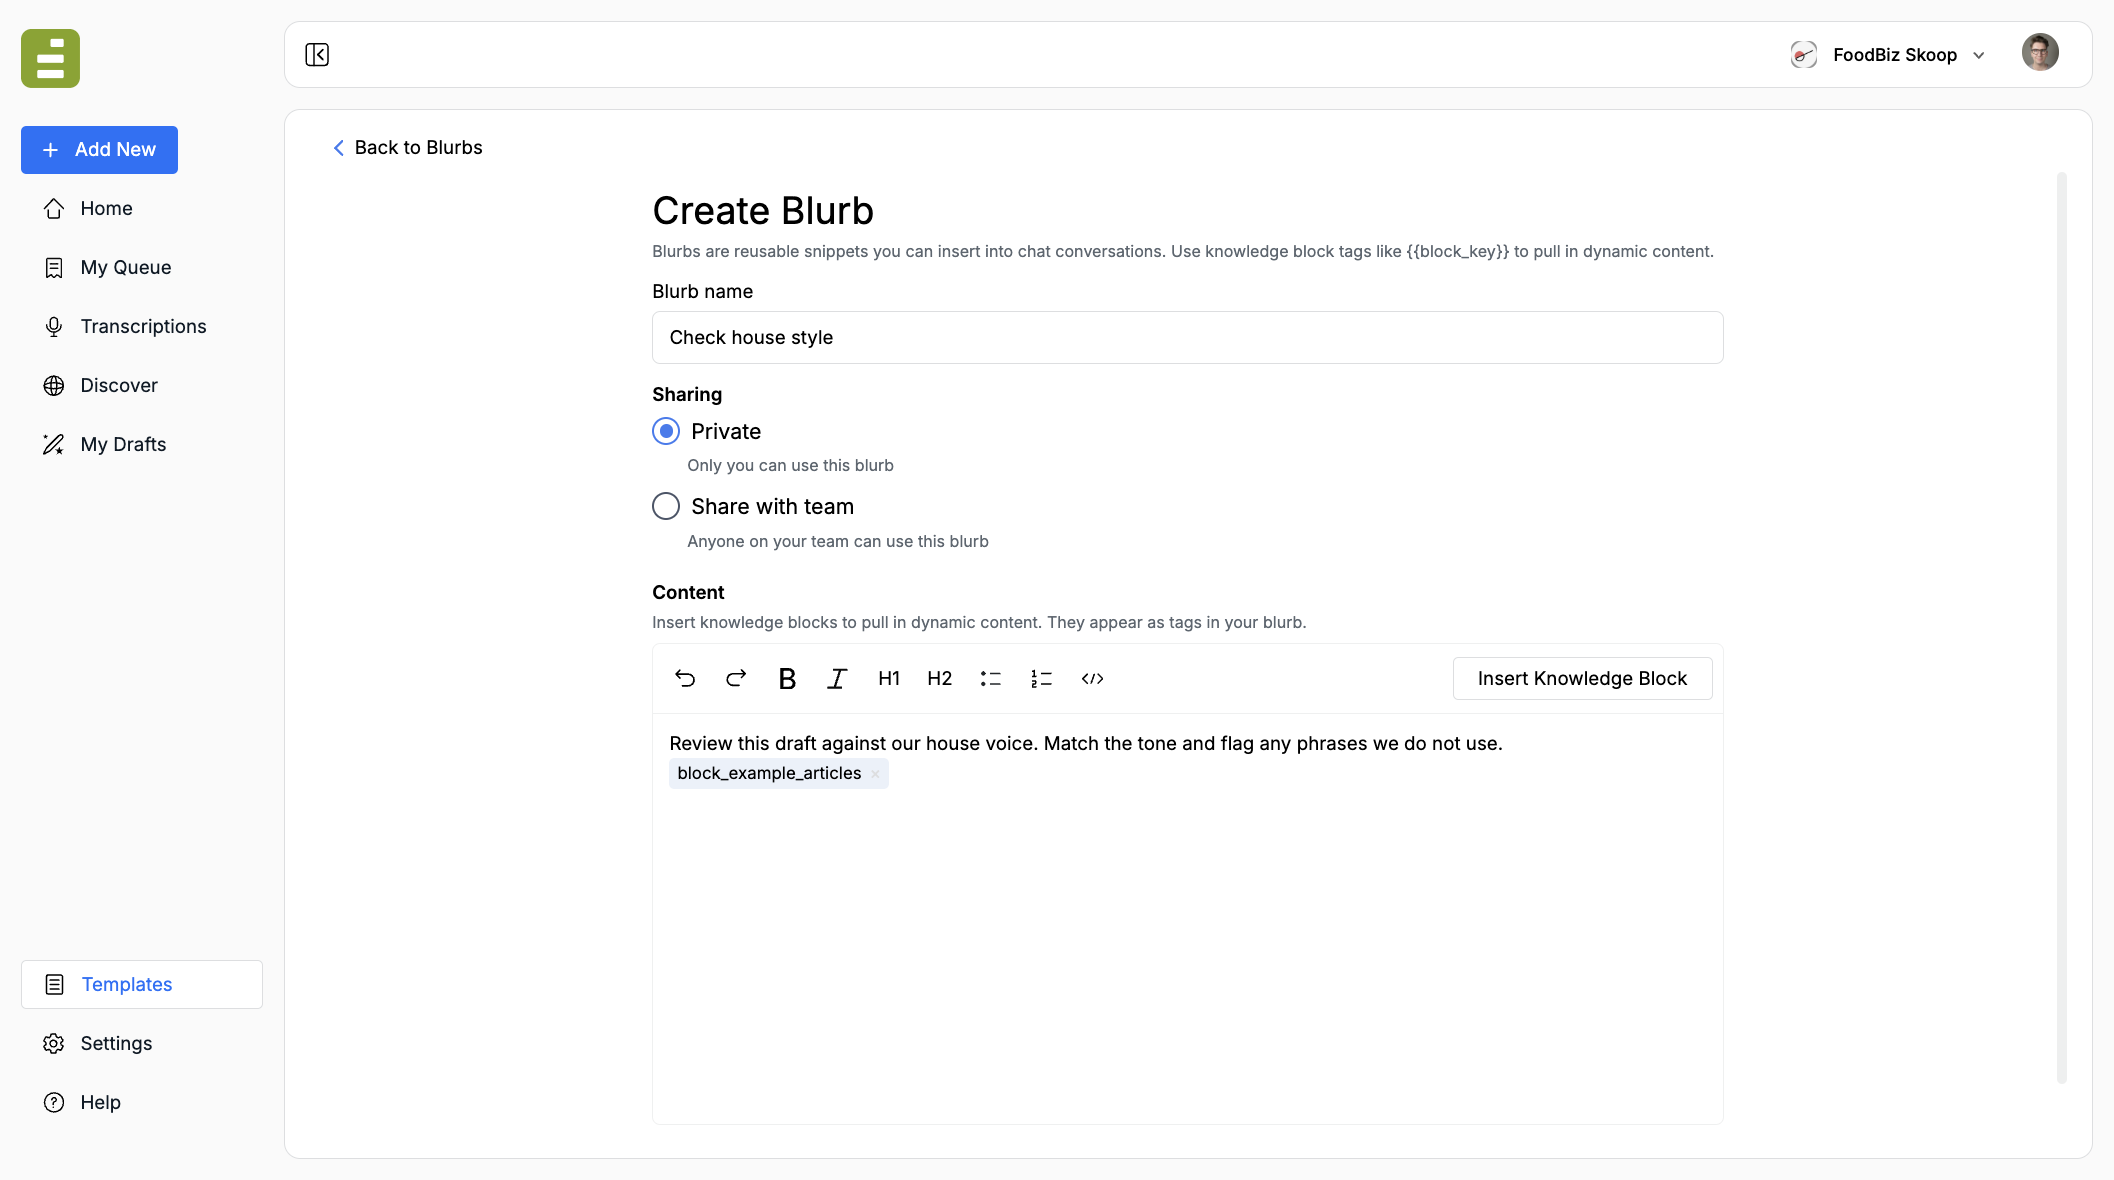2114x1180 pixels.
Task: Insert a bulleted list
Action: point(991,678)
